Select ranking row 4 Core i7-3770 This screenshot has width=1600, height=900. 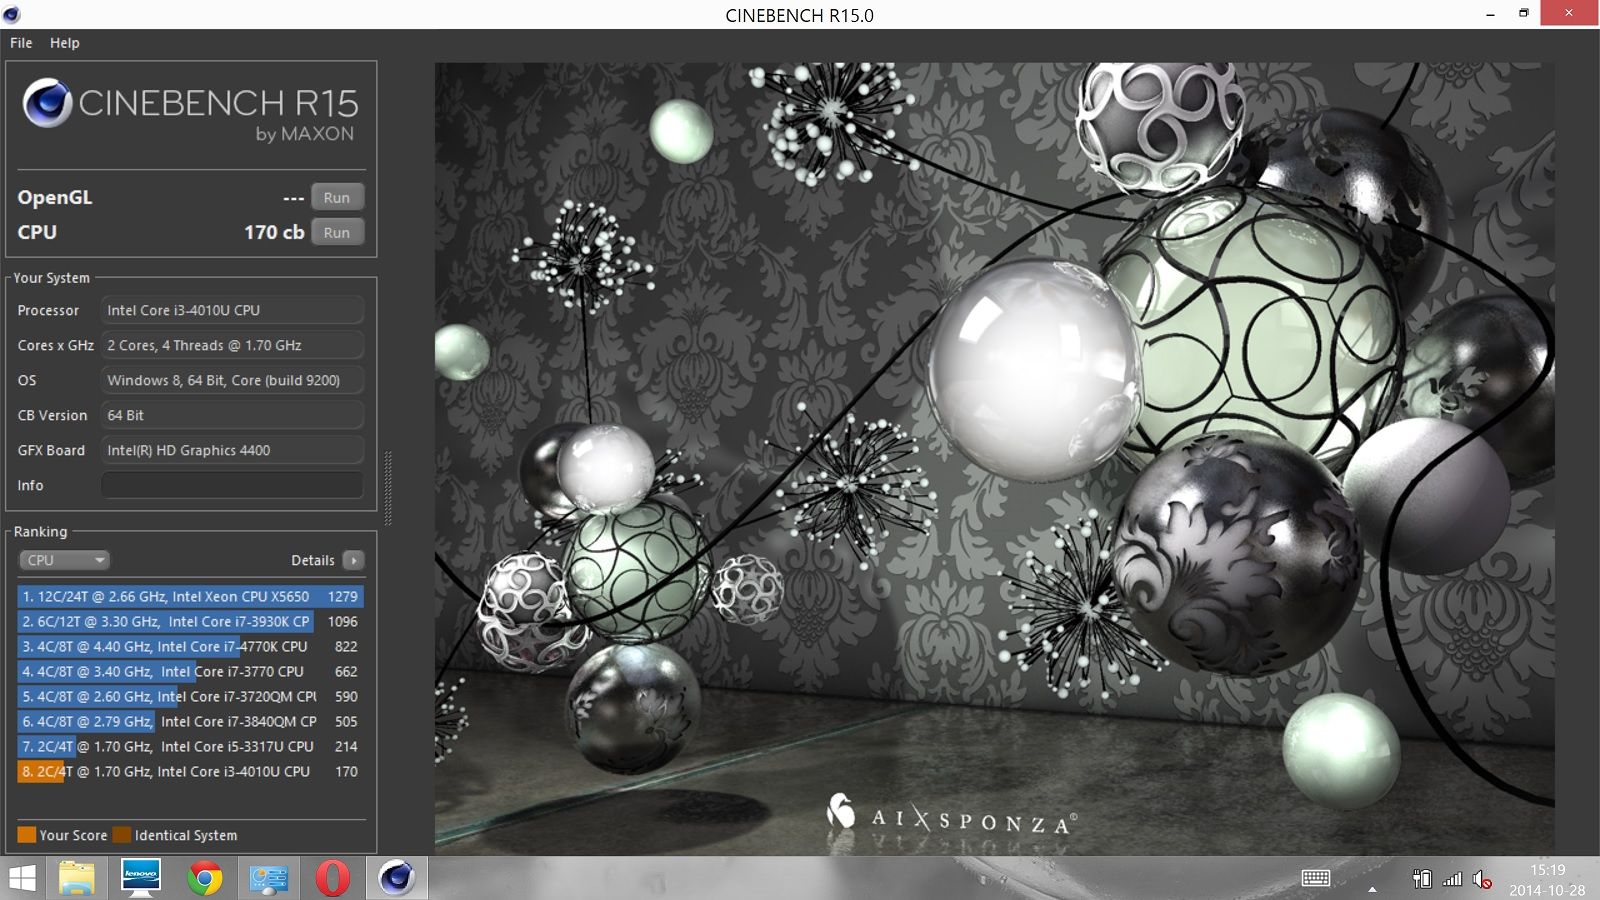point(190,671)
